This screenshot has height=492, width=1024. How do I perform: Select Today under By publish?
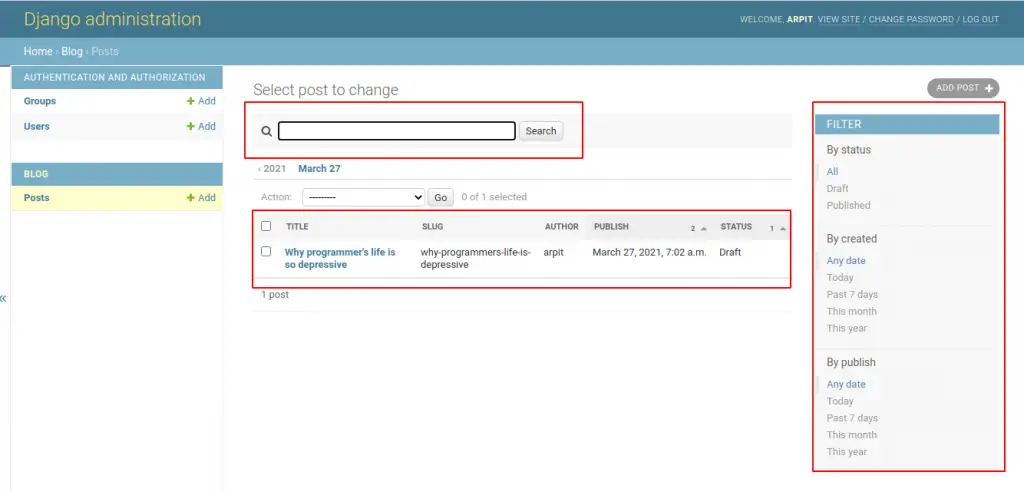pos(840,401)
